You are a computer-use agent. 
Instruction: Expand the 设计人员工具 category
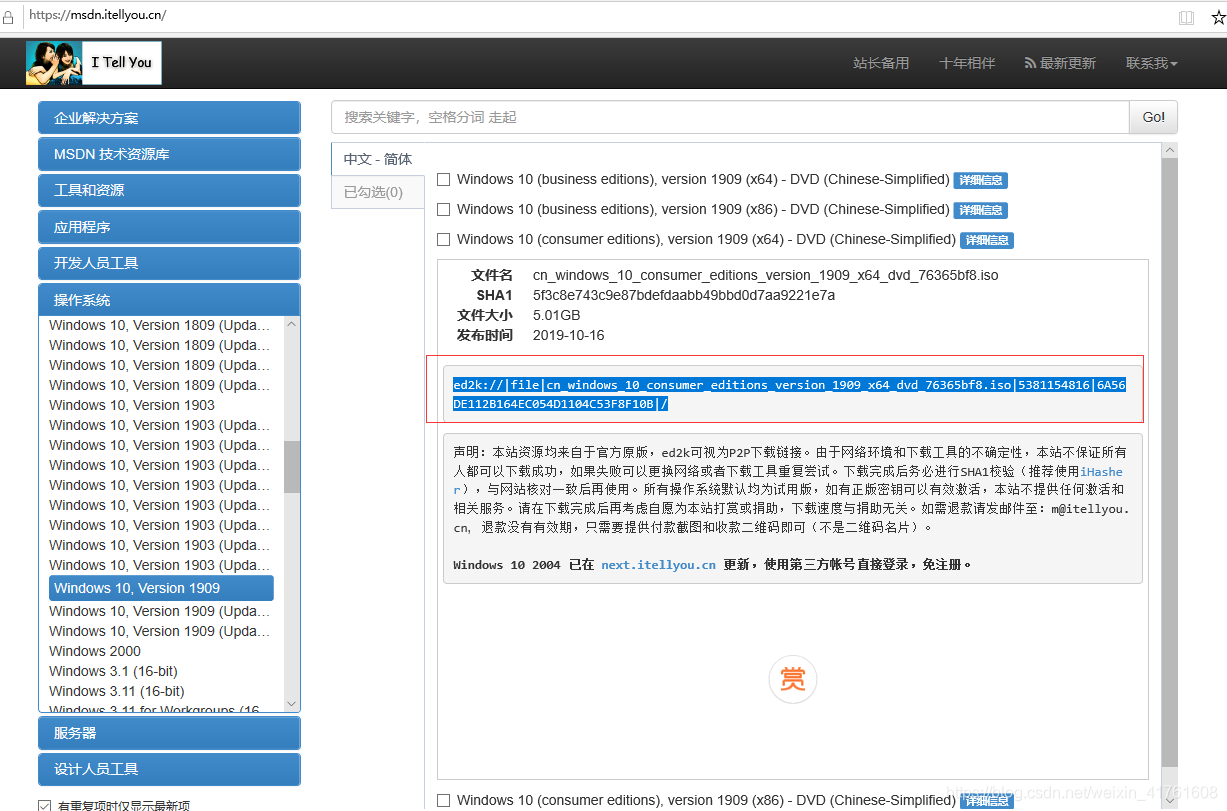coord(168,769)
